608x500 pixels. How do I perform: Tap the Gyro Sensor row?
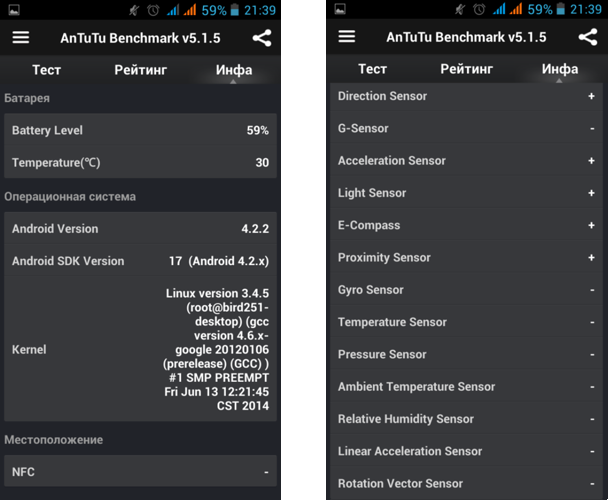point(466,290)
